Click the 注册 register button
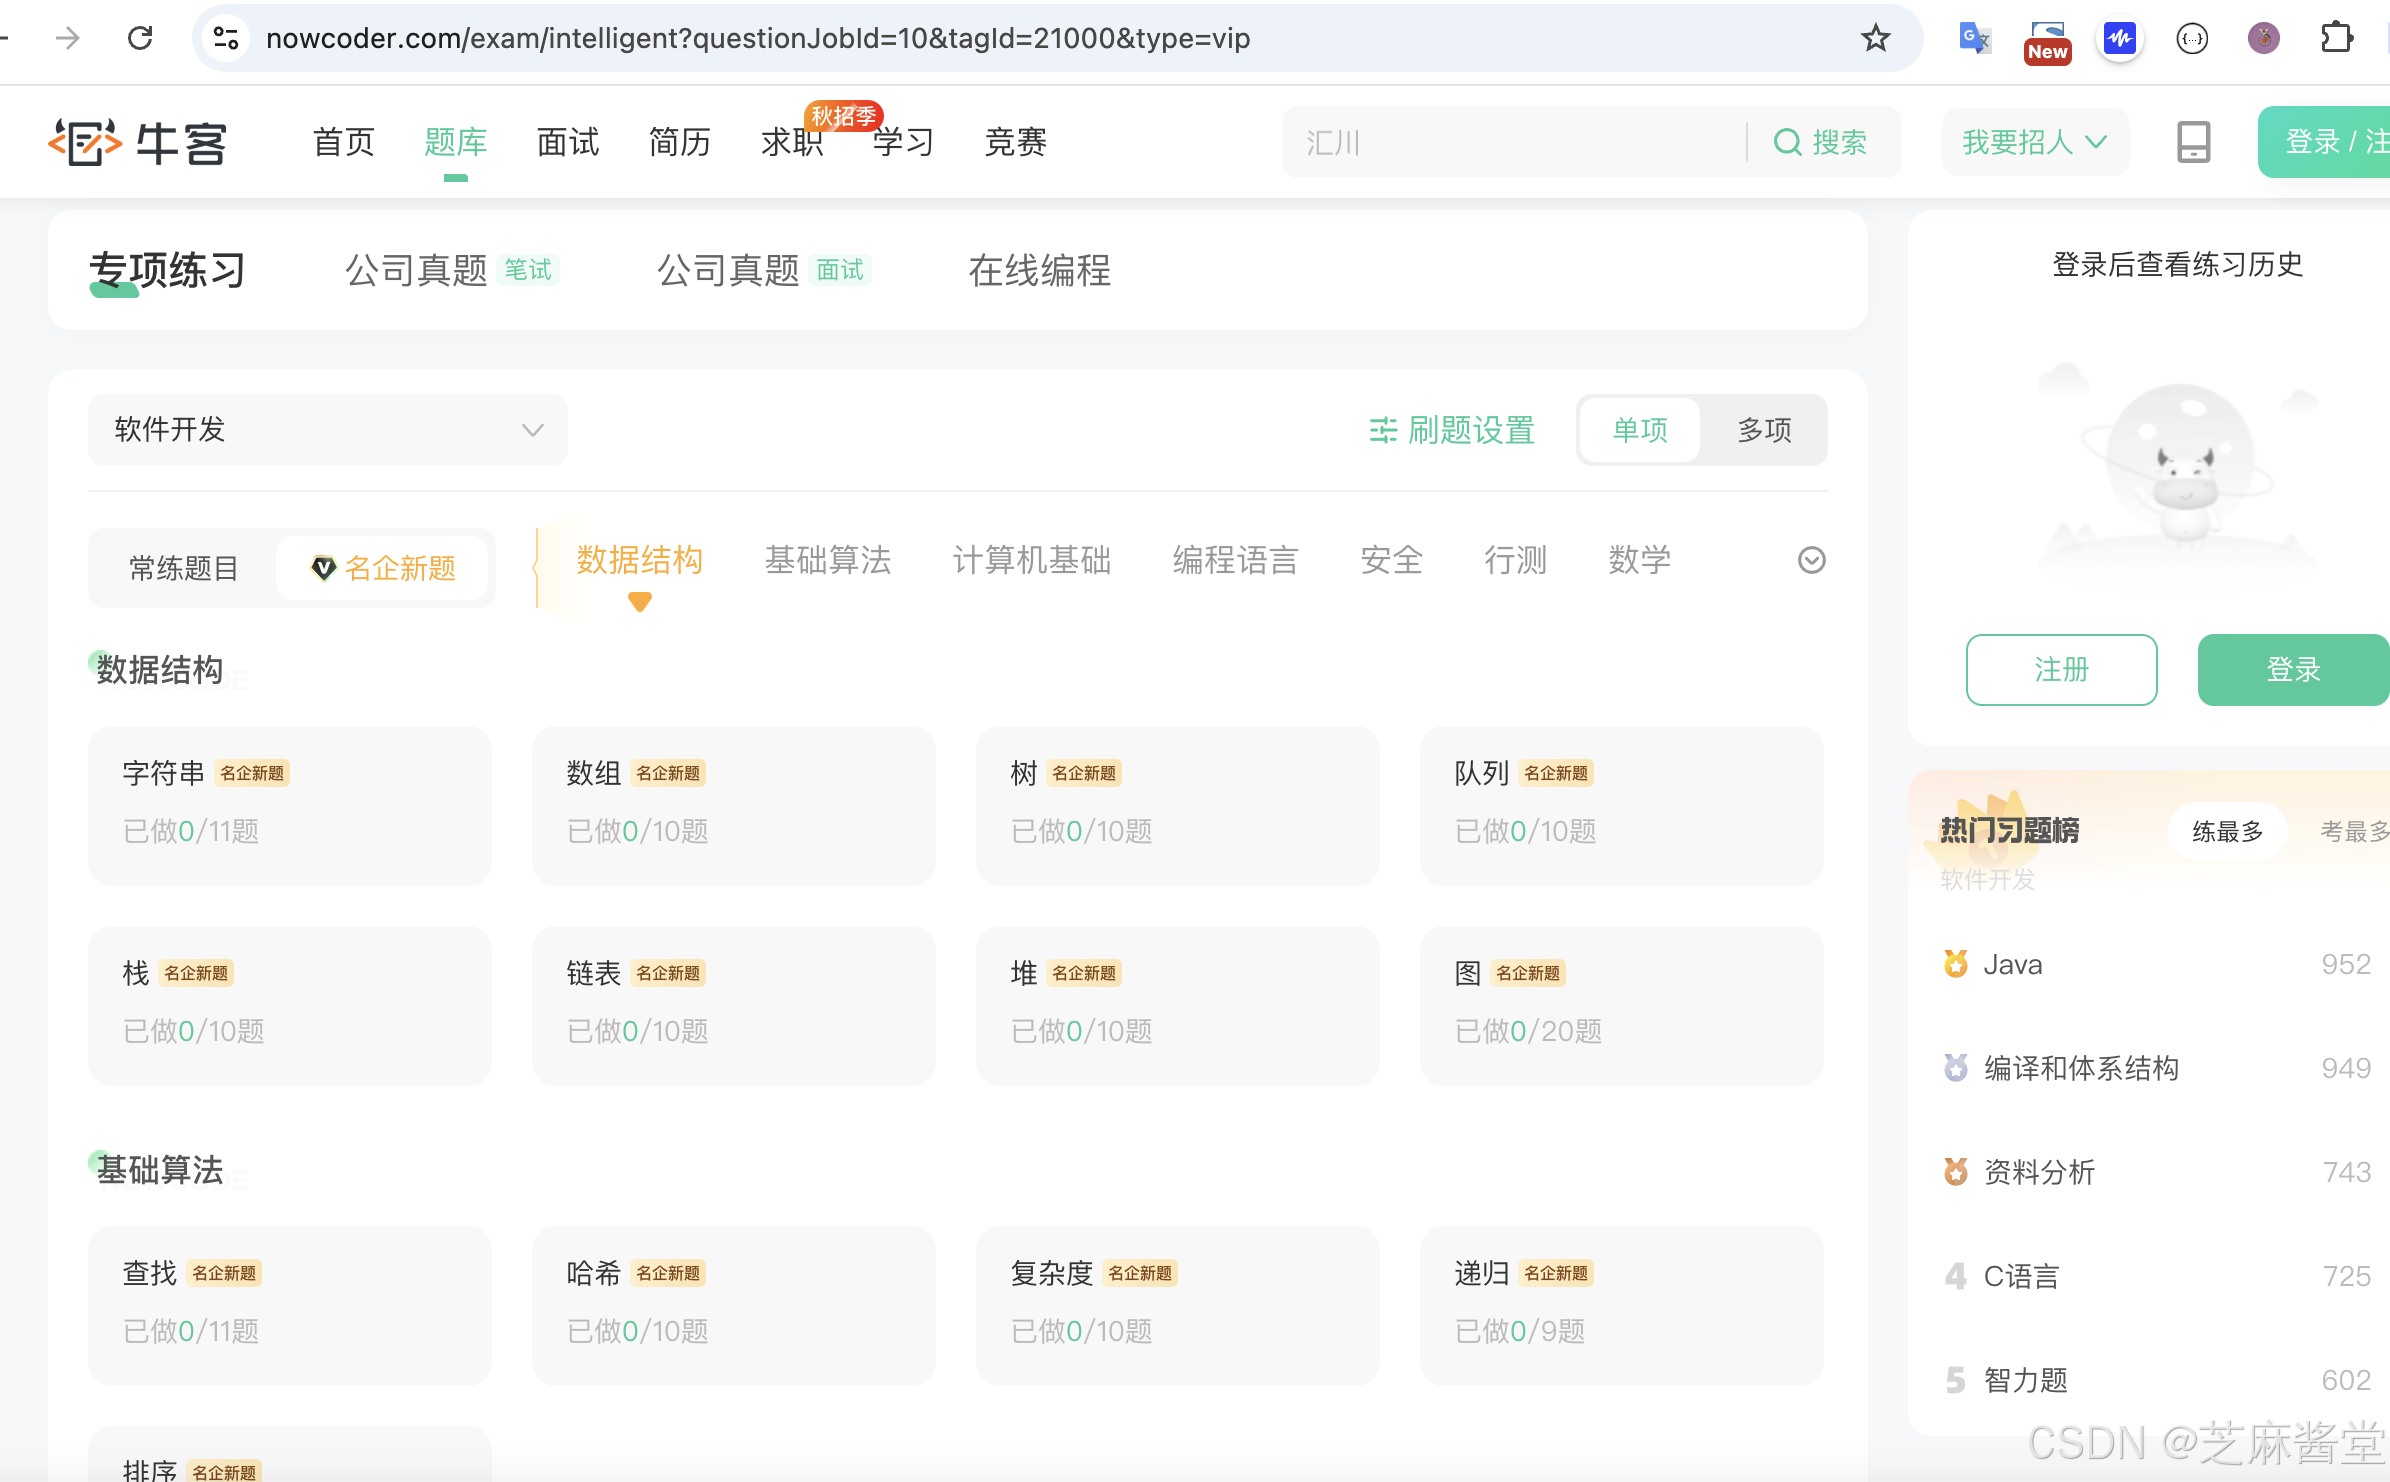This screenshot has height=1482, width=2390. pyautogui.click(x=2061, y=670)
